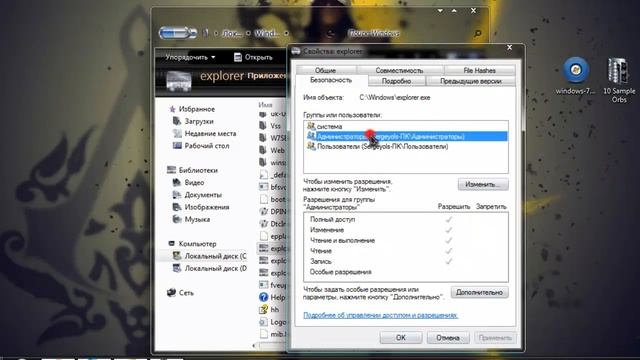
Task: Close the Свойства: explorer dialog
Action: 509,48
